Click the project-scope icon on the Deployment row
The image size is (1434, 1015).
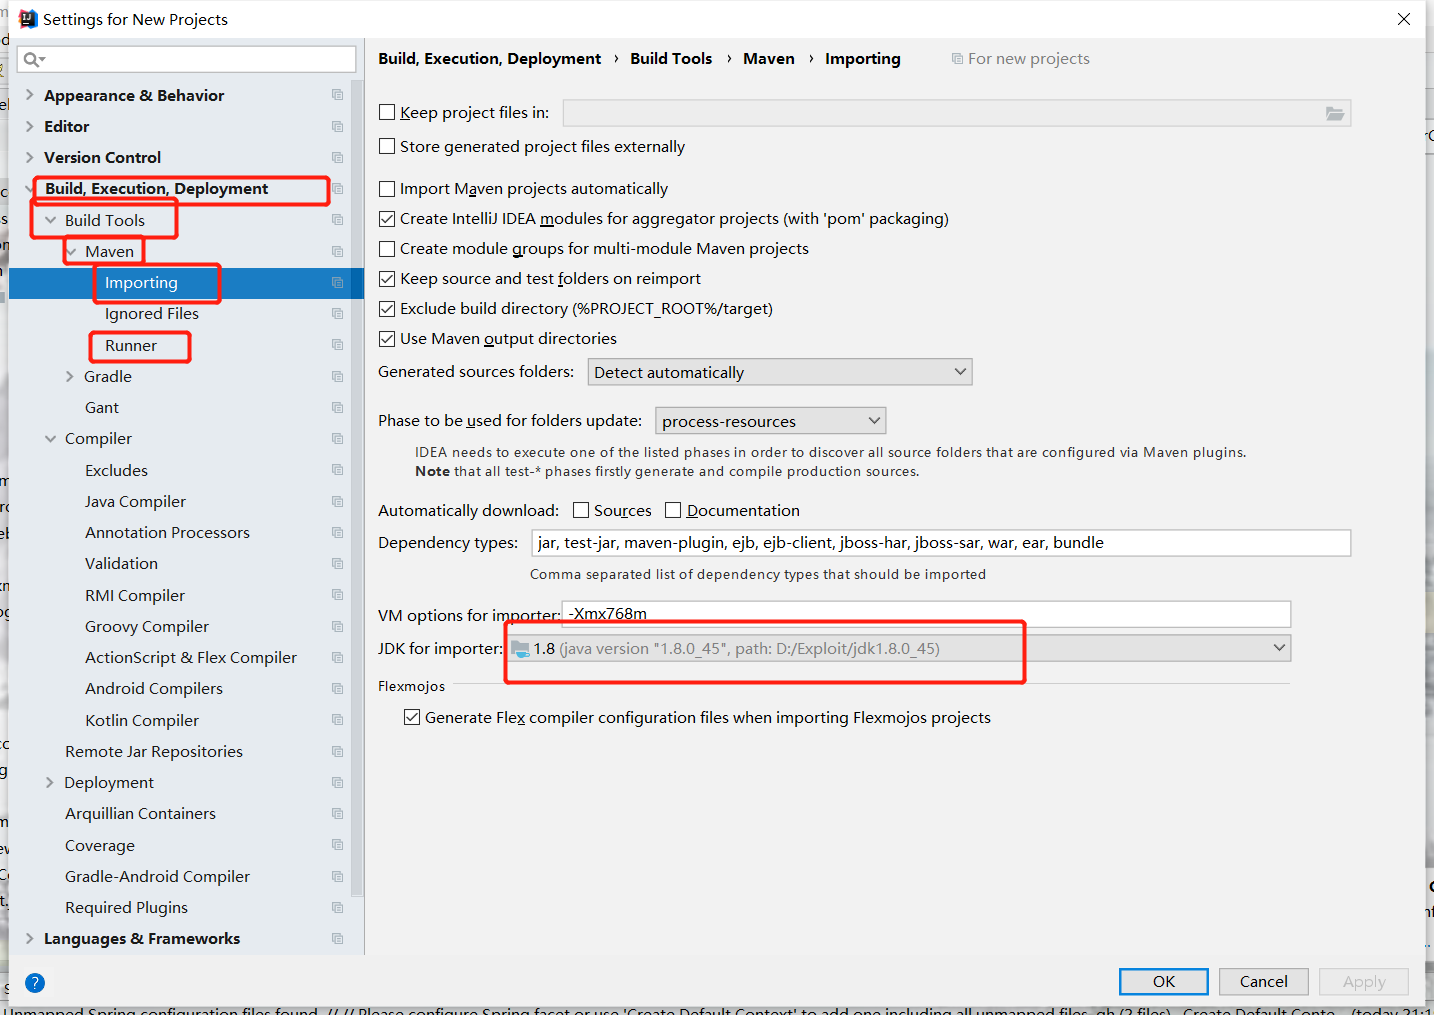point(337,782)
